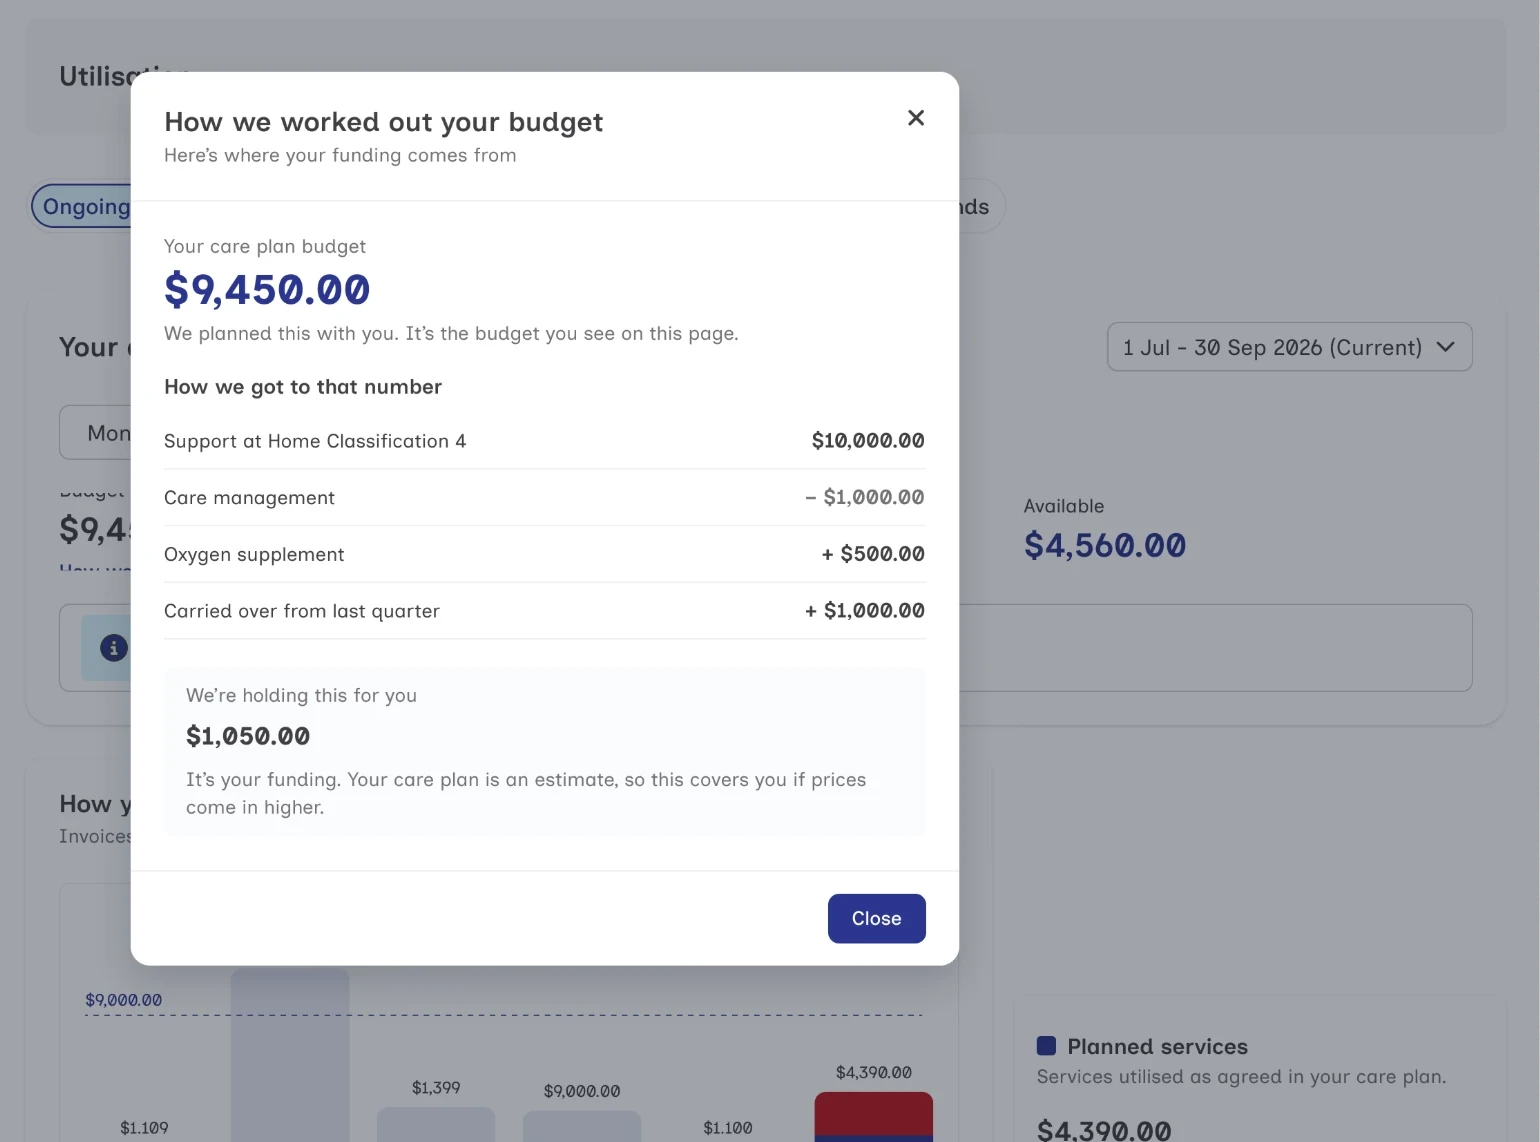Image resolution: width=1540 pixels, height=1142 pixels.
Task: Click the red chart bar under $4,390.00
Action: tap(874, 1114)
